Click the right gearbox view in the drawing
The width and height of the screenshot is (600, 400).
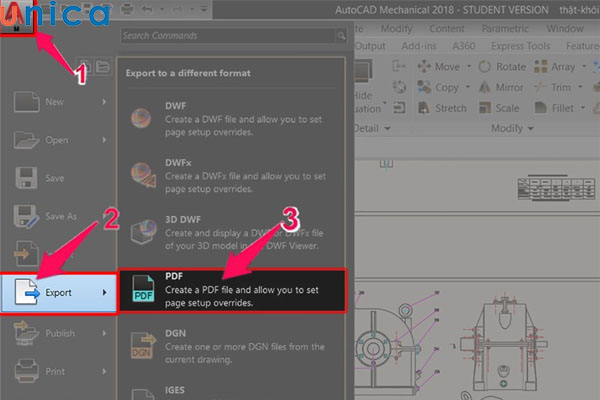click(x=502, y=344)
